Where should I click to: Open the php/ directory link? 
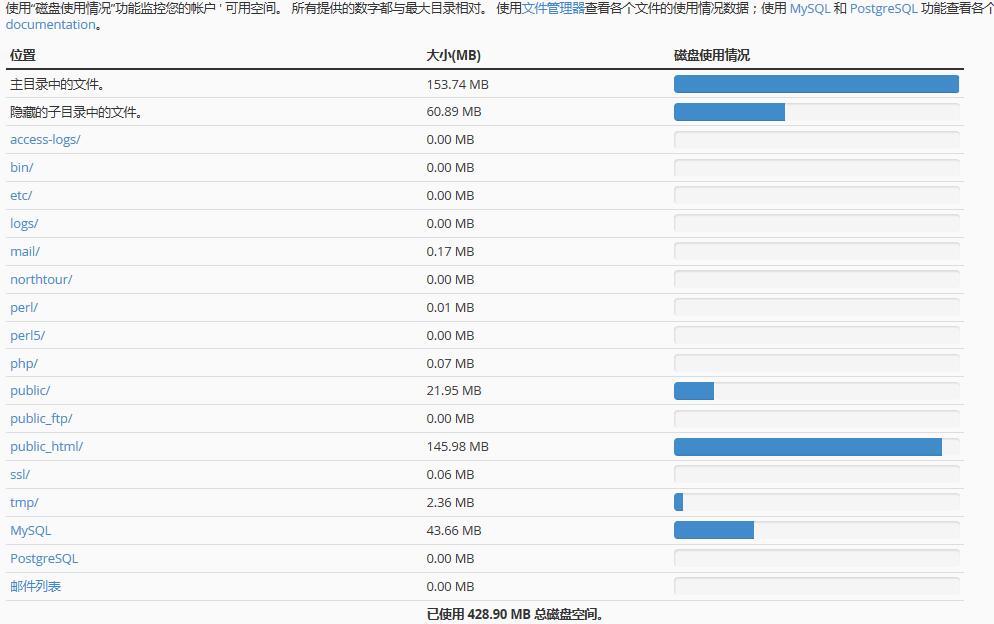coord(23,363)
